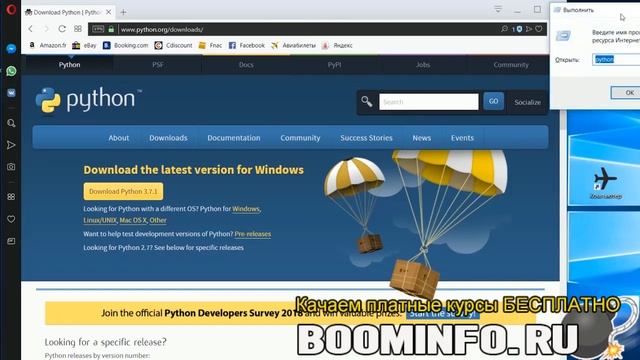Close the Download Python tab
Viewport: 640px width, 360px height.
(x=109, y=12)
